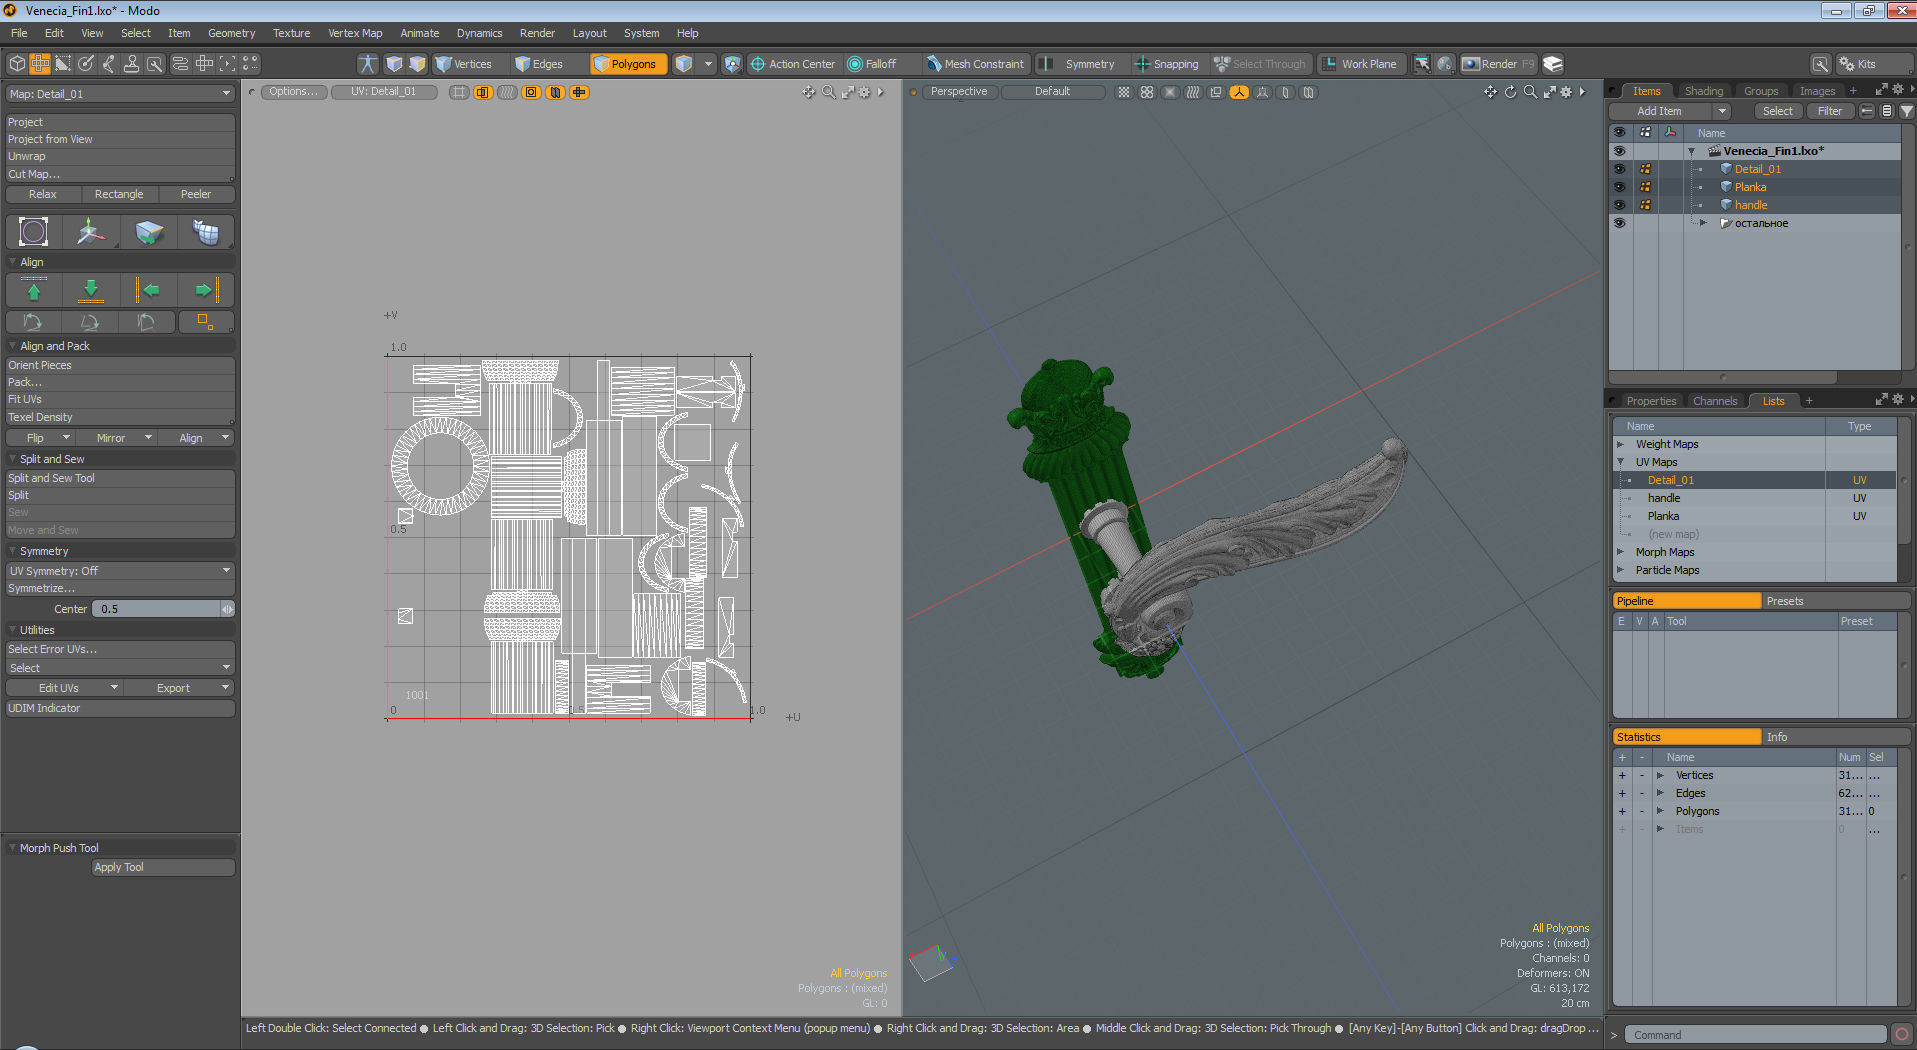The image size is (1917, 1050).
Task: Switch to the Channels tab
Action: [1715, 401]
